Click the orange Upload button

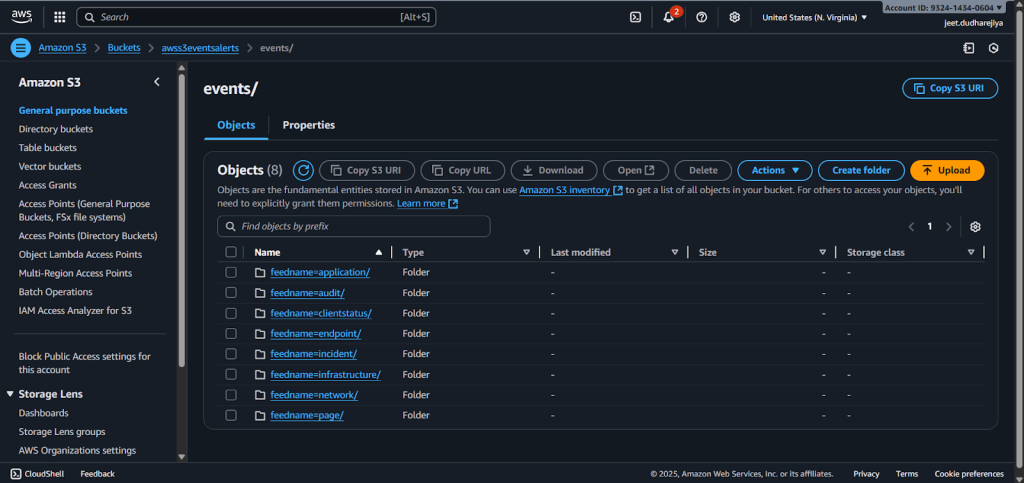pyautogui.click(x=947, y=170)
